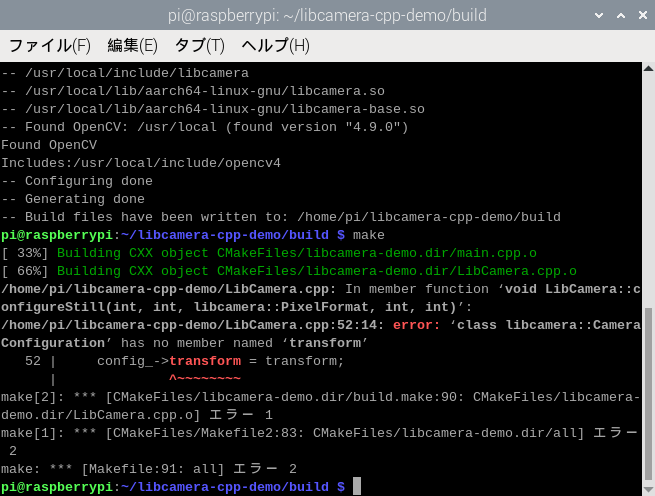Click the scrollbar up arrow
The width and height of the screenshot is (655, 496).
(x=648, y=68)
